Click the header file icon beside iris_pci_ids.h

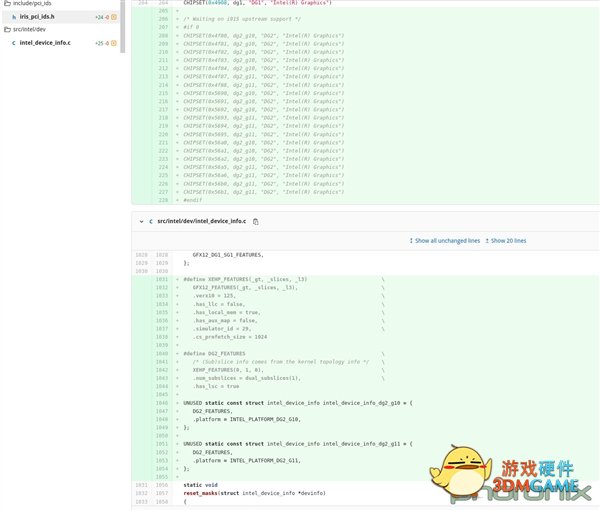click(x=14, y=17)
